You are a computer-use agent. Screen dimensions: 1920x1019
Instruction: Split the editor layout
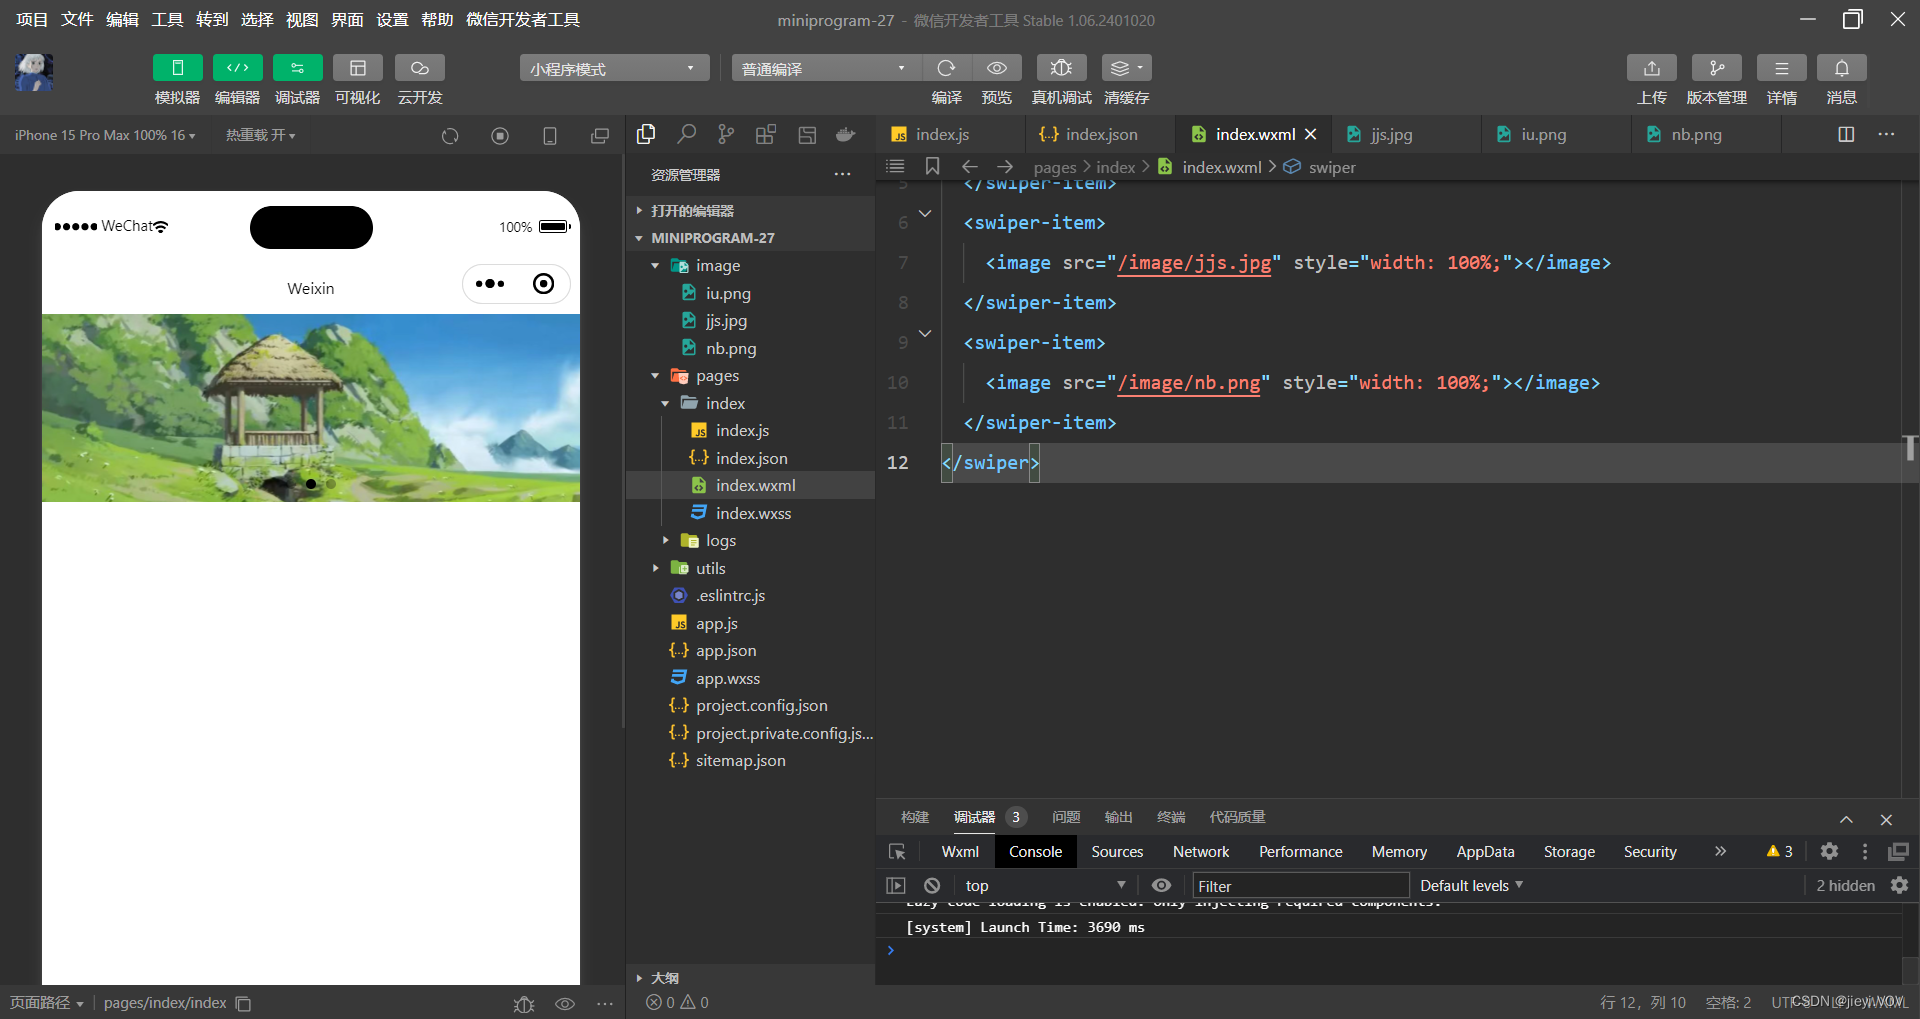pos(1846,134)
